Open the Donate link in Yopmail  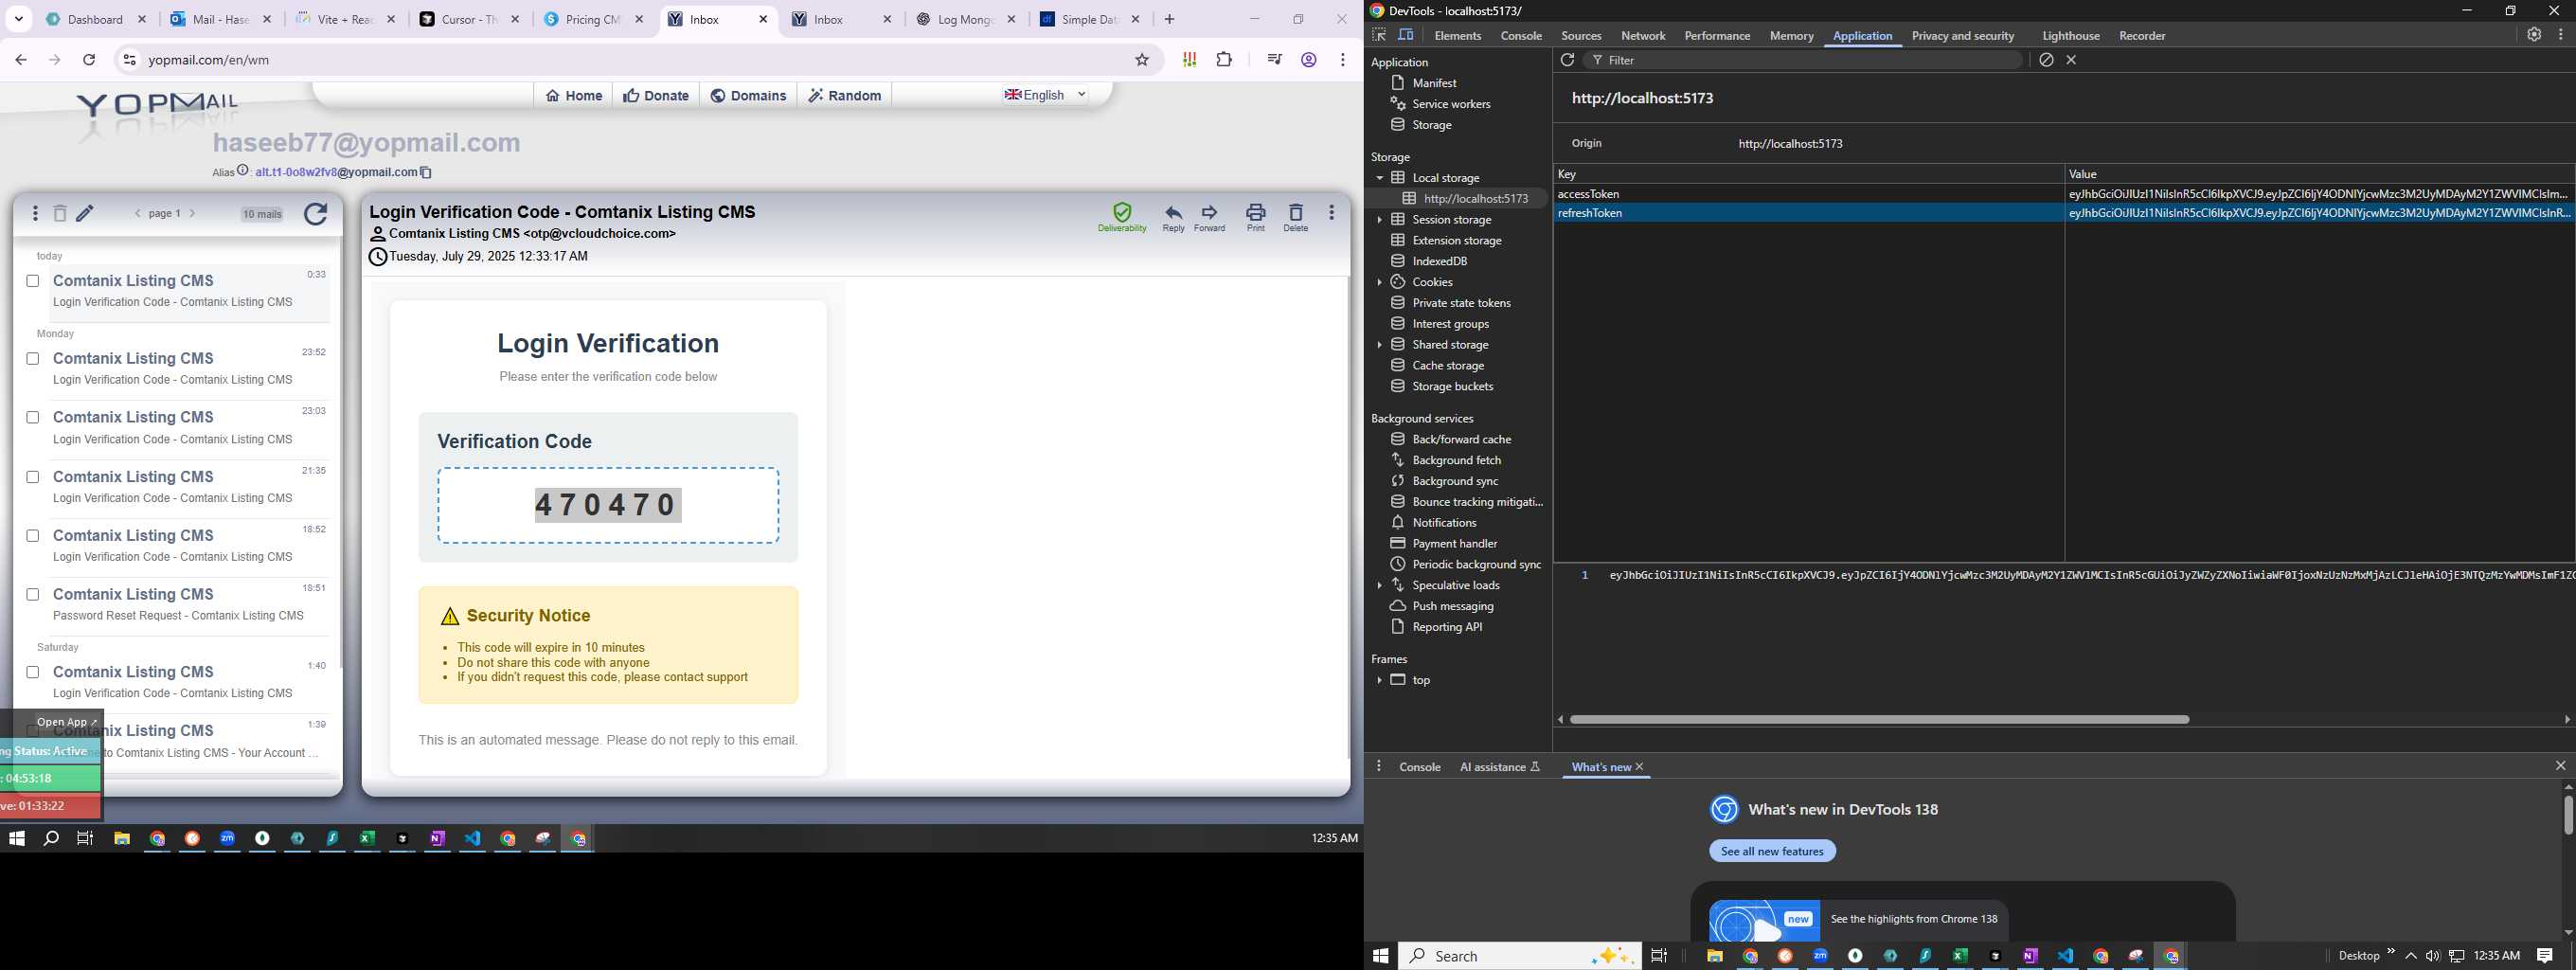click(x=656, y=96)
